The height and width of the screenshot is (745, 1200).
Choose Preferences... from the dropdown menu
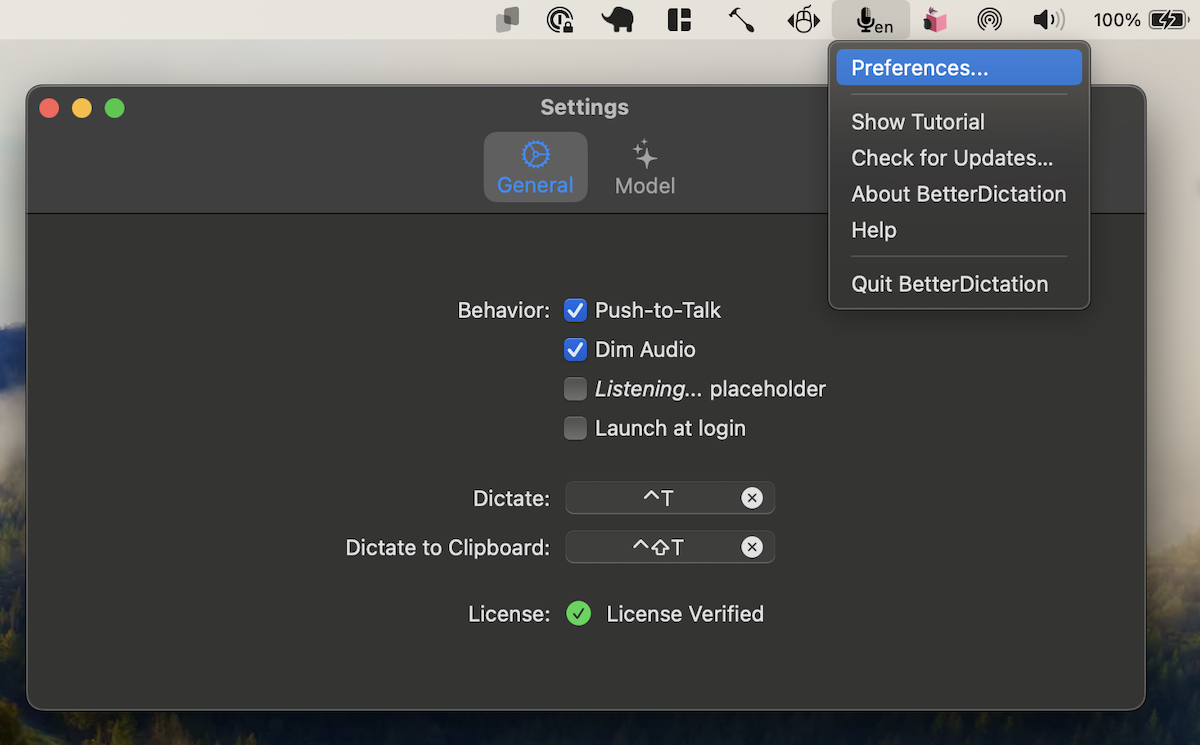[x=959, y=68]
